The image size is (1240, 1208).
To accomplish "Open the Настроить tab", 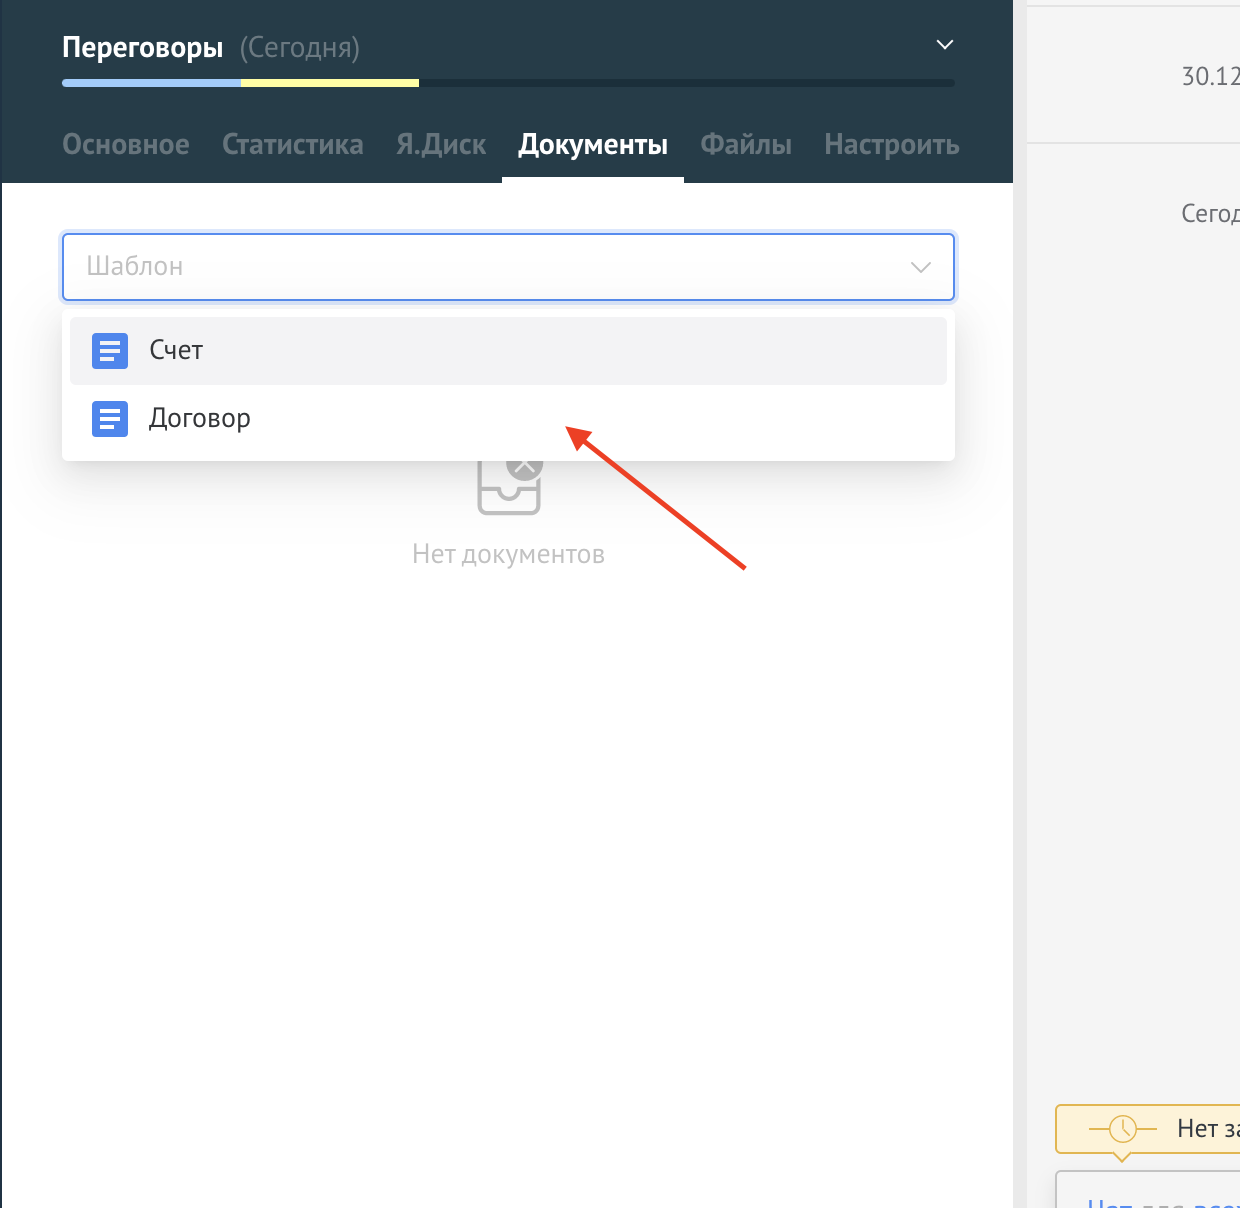I will click(892, 145).
